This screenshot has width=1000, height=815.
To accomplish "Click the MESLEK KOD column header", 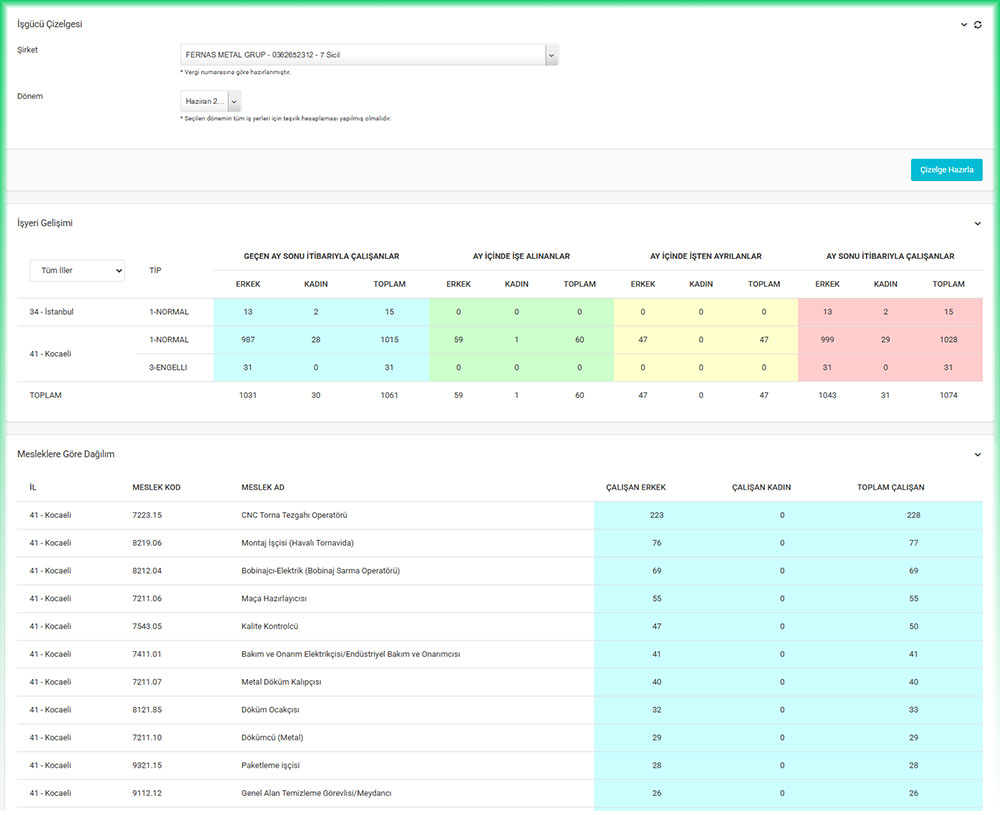I will (x=156, y=487).
